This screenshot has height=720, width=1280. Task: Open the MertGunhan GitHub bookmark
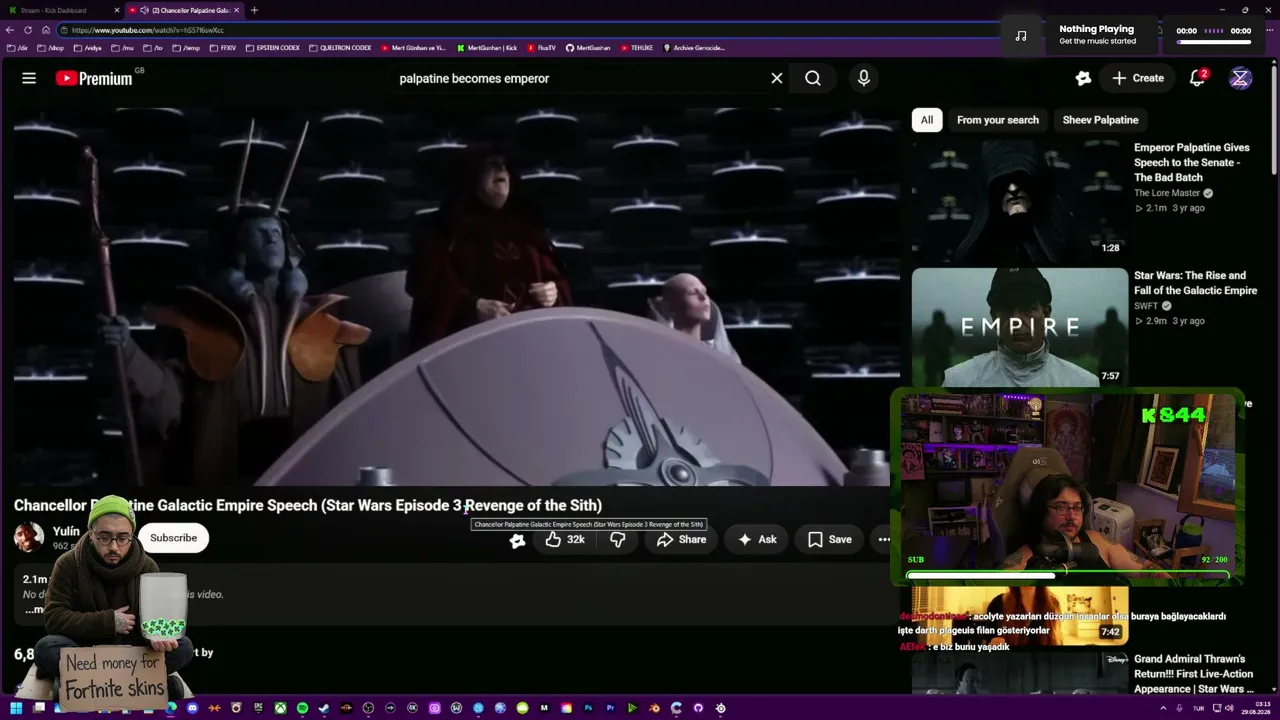588,48
